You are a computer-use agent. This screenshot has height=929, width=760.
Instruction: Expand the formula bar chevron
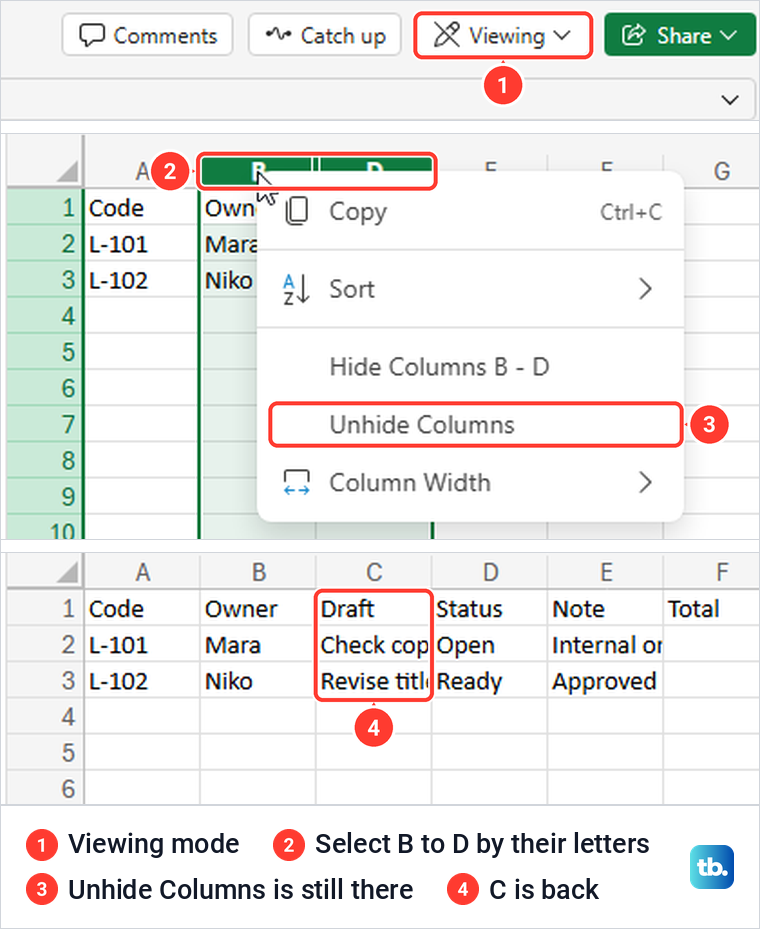point(730,100)
